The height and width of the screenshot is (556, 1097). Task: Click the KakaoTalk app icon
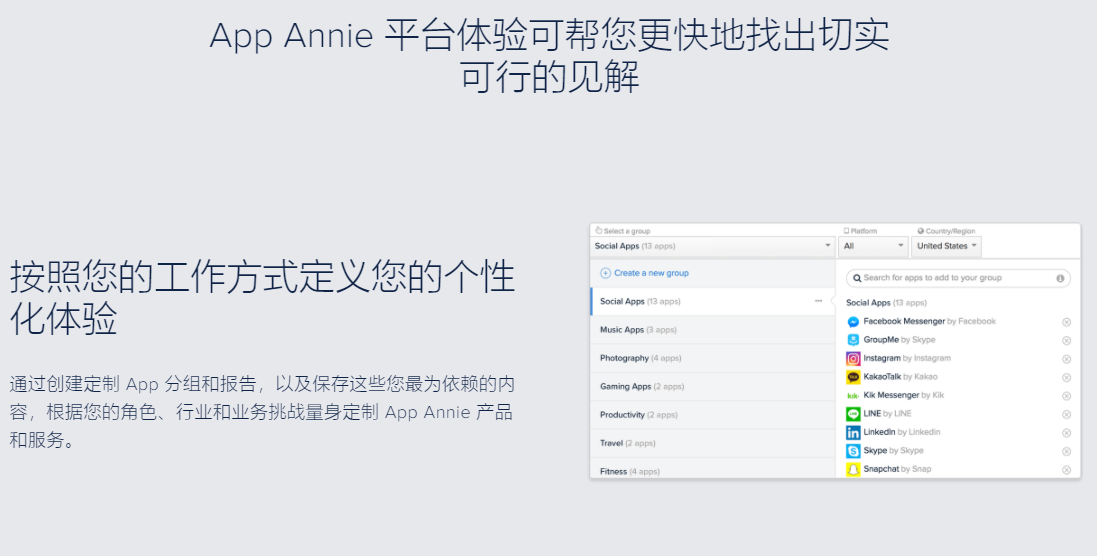pyautogui.click(x=853, y=377)
